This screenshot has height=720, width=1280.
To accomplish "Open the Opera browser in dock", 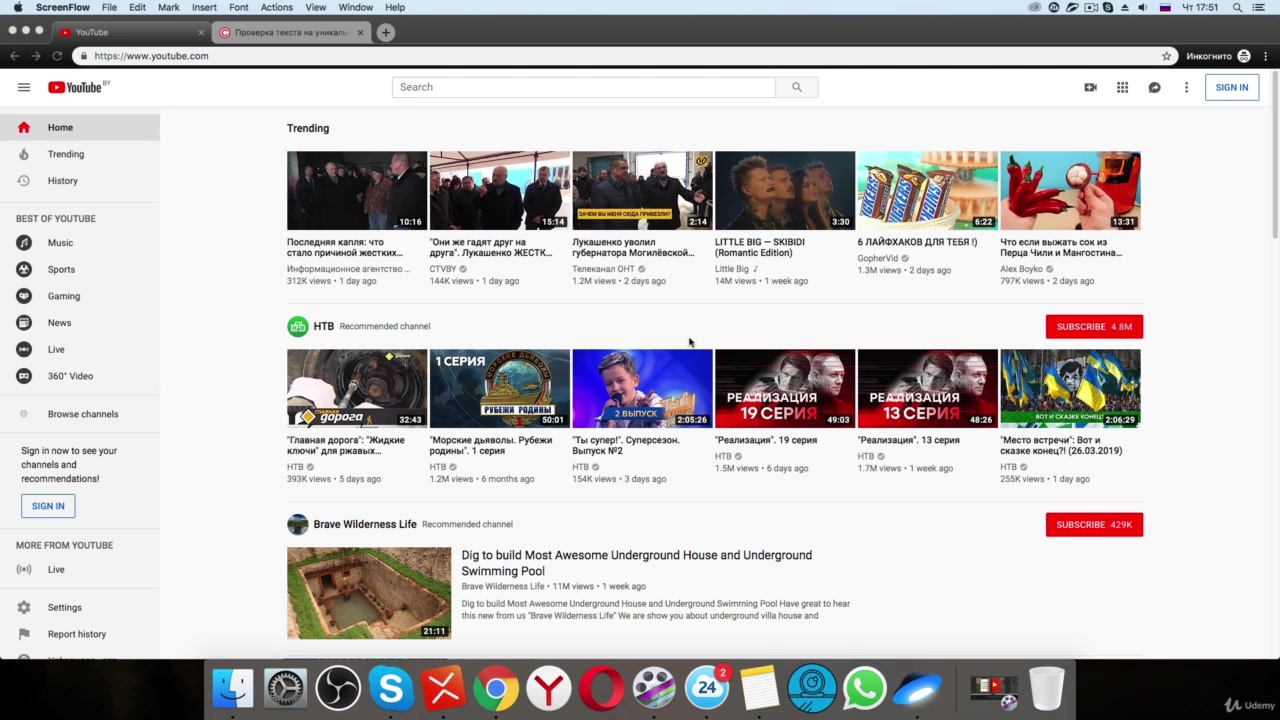I will pos(601,688).
